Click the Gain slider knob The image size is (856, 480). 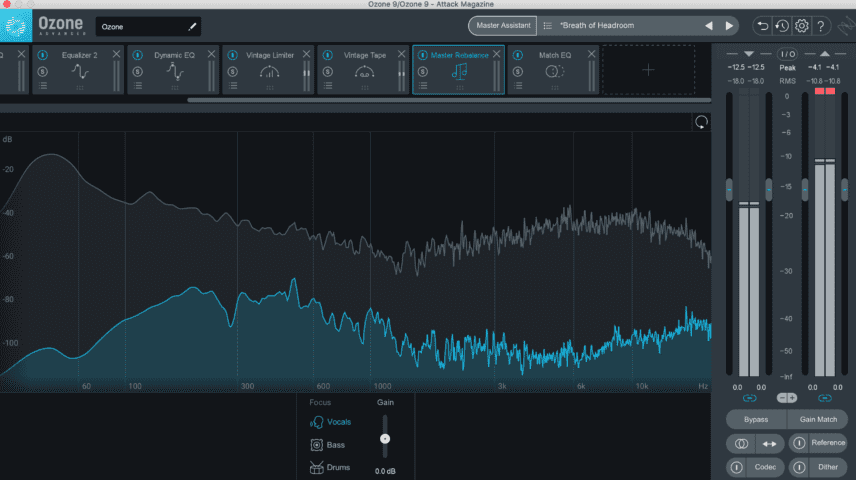[x=385, y=438]
